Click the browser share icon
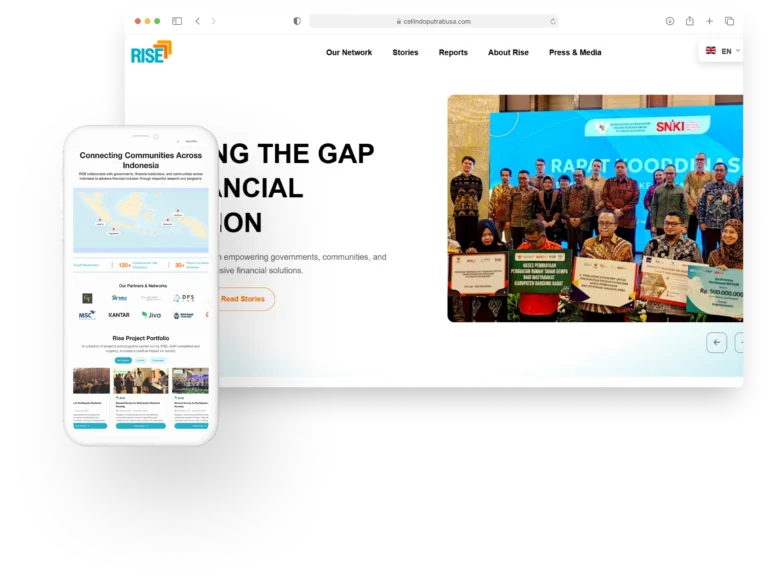This screenshot has width=768, height=586. pyautogui.click(x=690, y=21)
